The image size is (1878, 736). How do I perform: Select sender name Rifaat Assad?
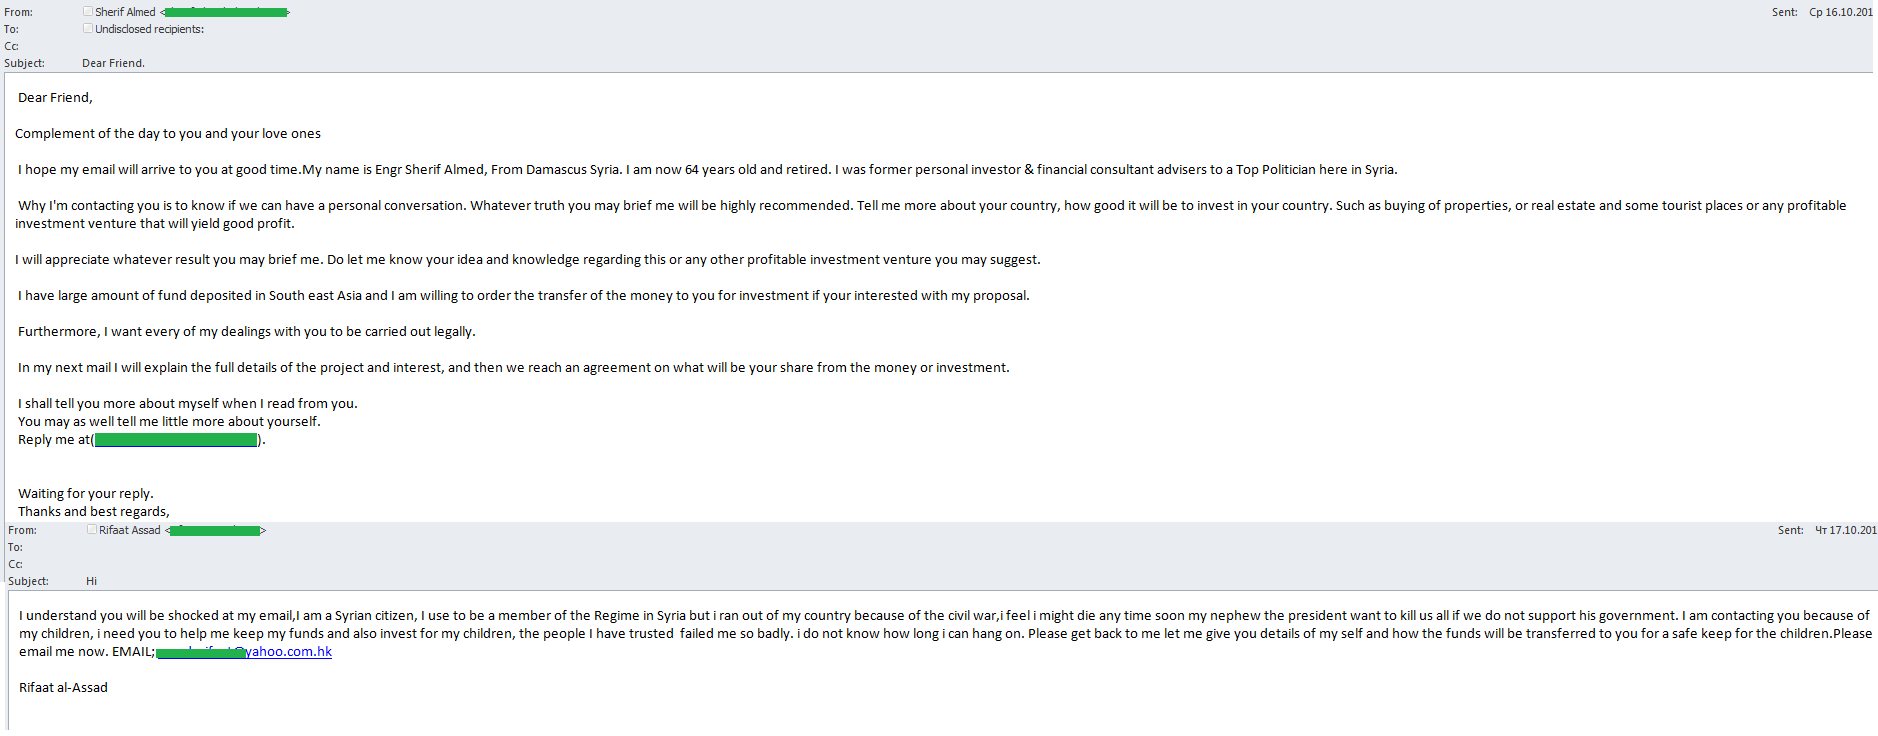click(x=129, y=530)
